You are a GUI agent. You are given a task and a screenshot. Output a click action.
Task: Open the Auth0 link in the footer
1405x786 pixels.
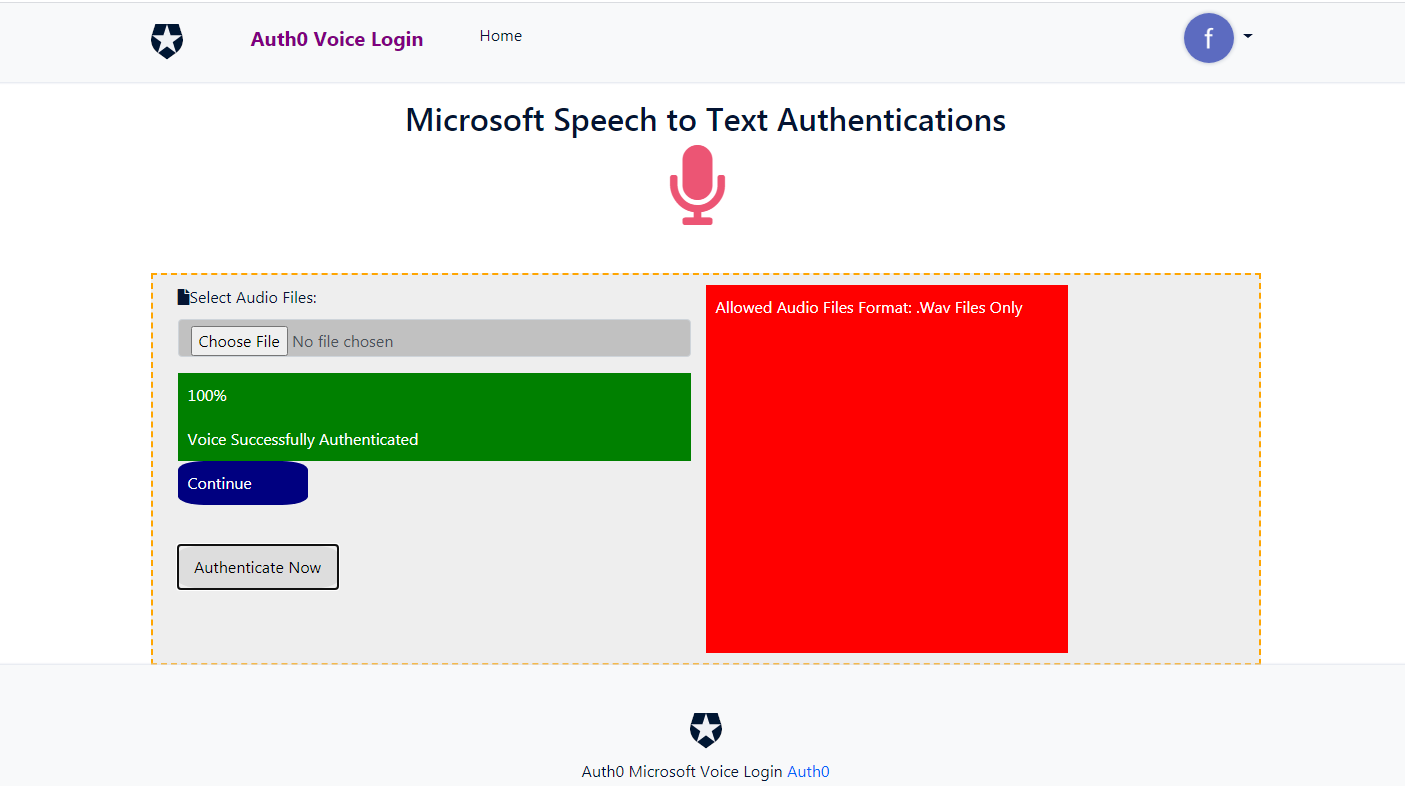pyautogui.click(x=808, y=771)
